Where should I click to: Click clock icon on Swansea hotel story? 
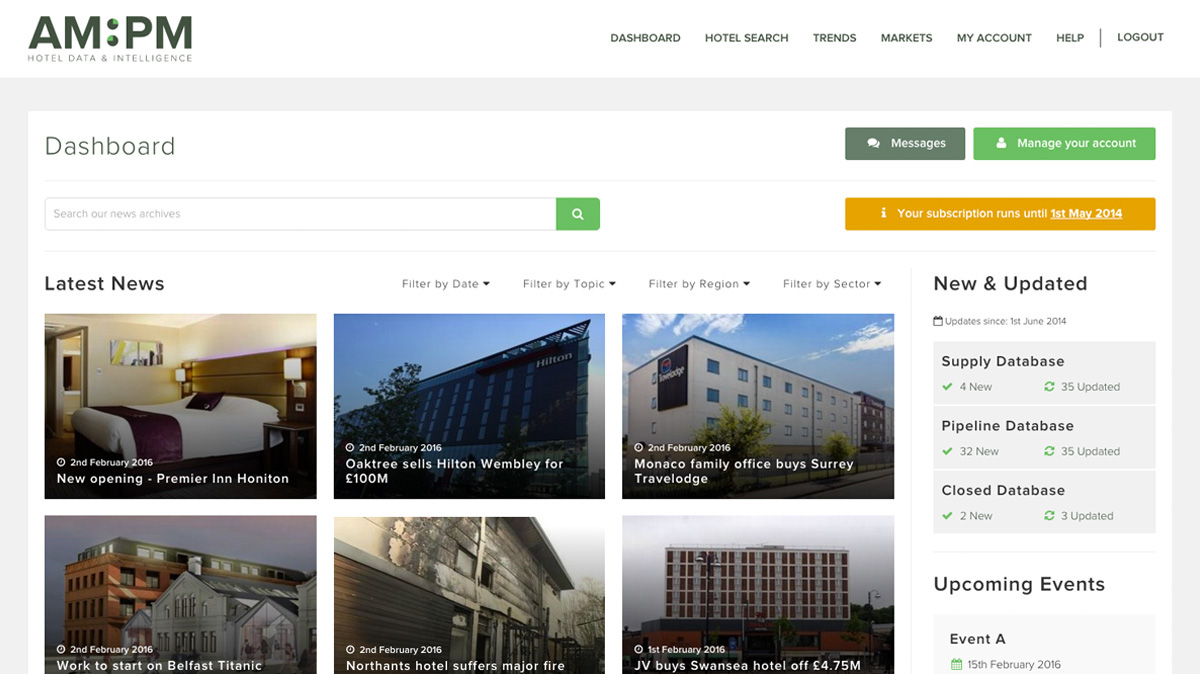coord(639,650)
